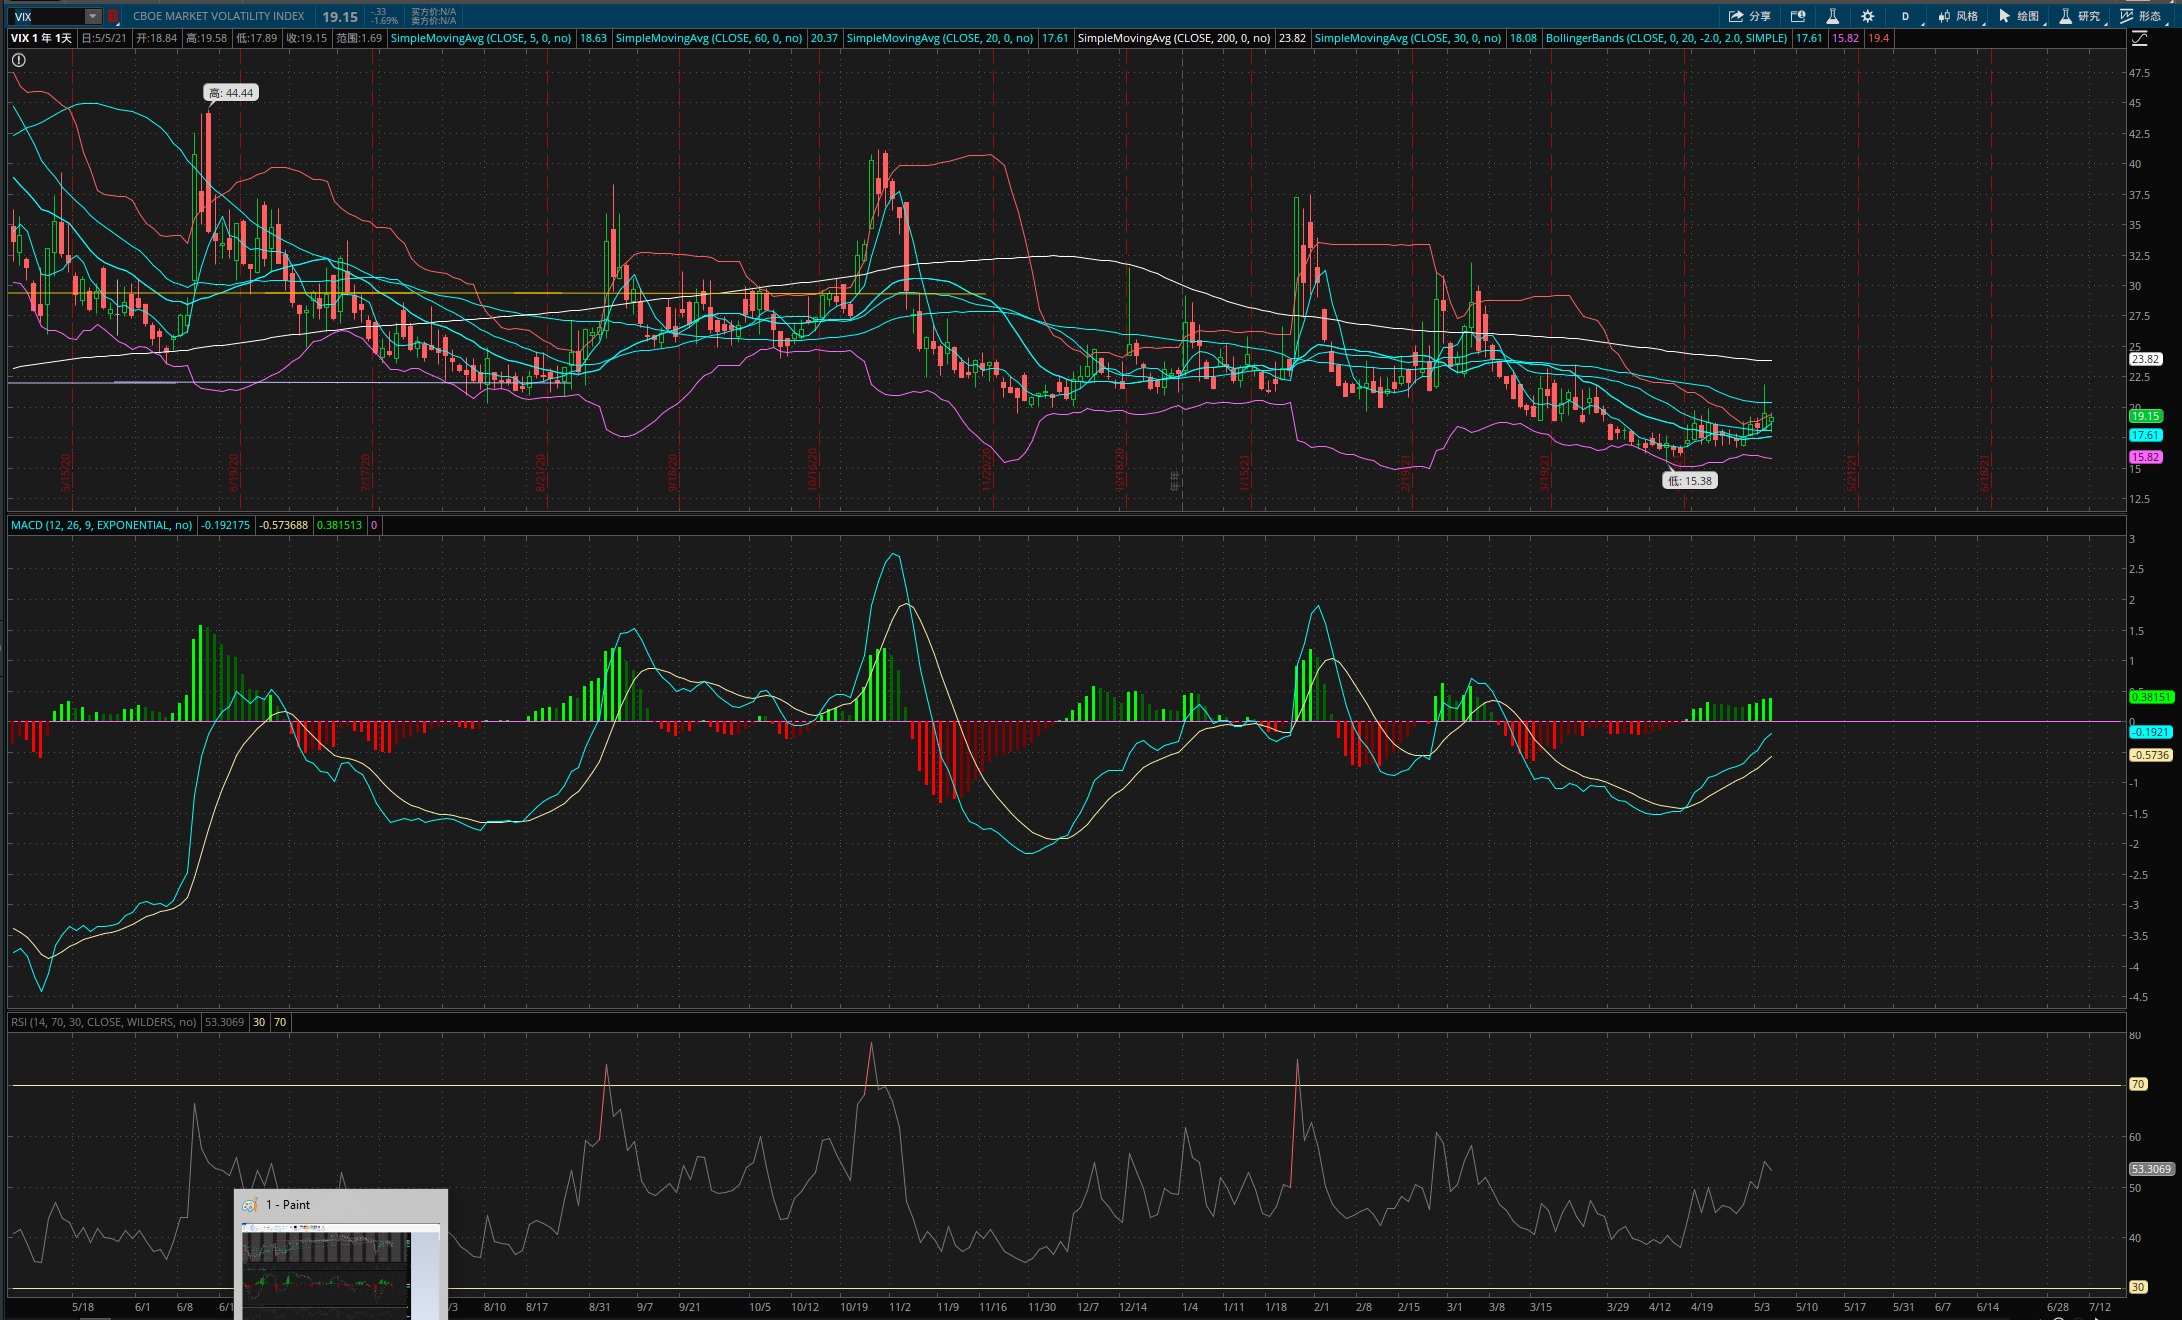Click the RSI study label
The height and width of the screenshot is (1320, 2182).
103,1022
